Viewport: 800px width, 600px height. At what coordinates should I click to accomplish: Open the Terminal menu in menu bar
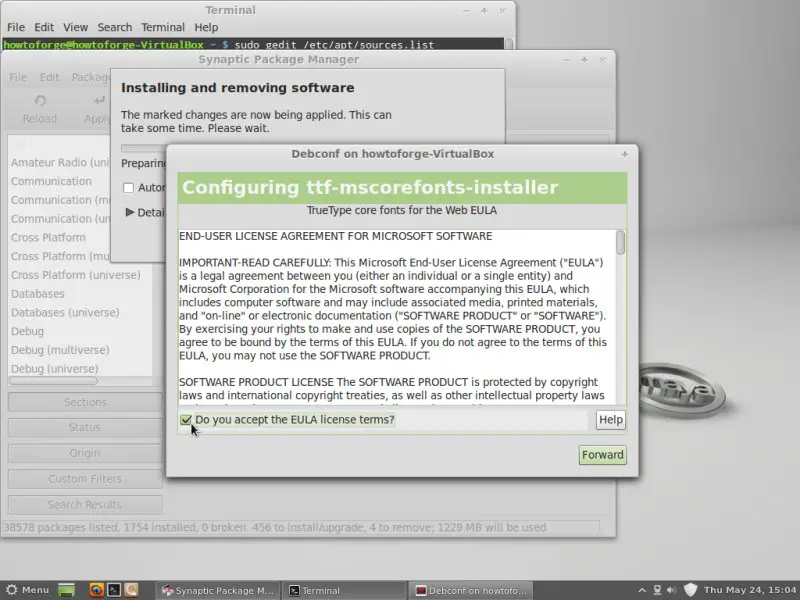point(163,27)
